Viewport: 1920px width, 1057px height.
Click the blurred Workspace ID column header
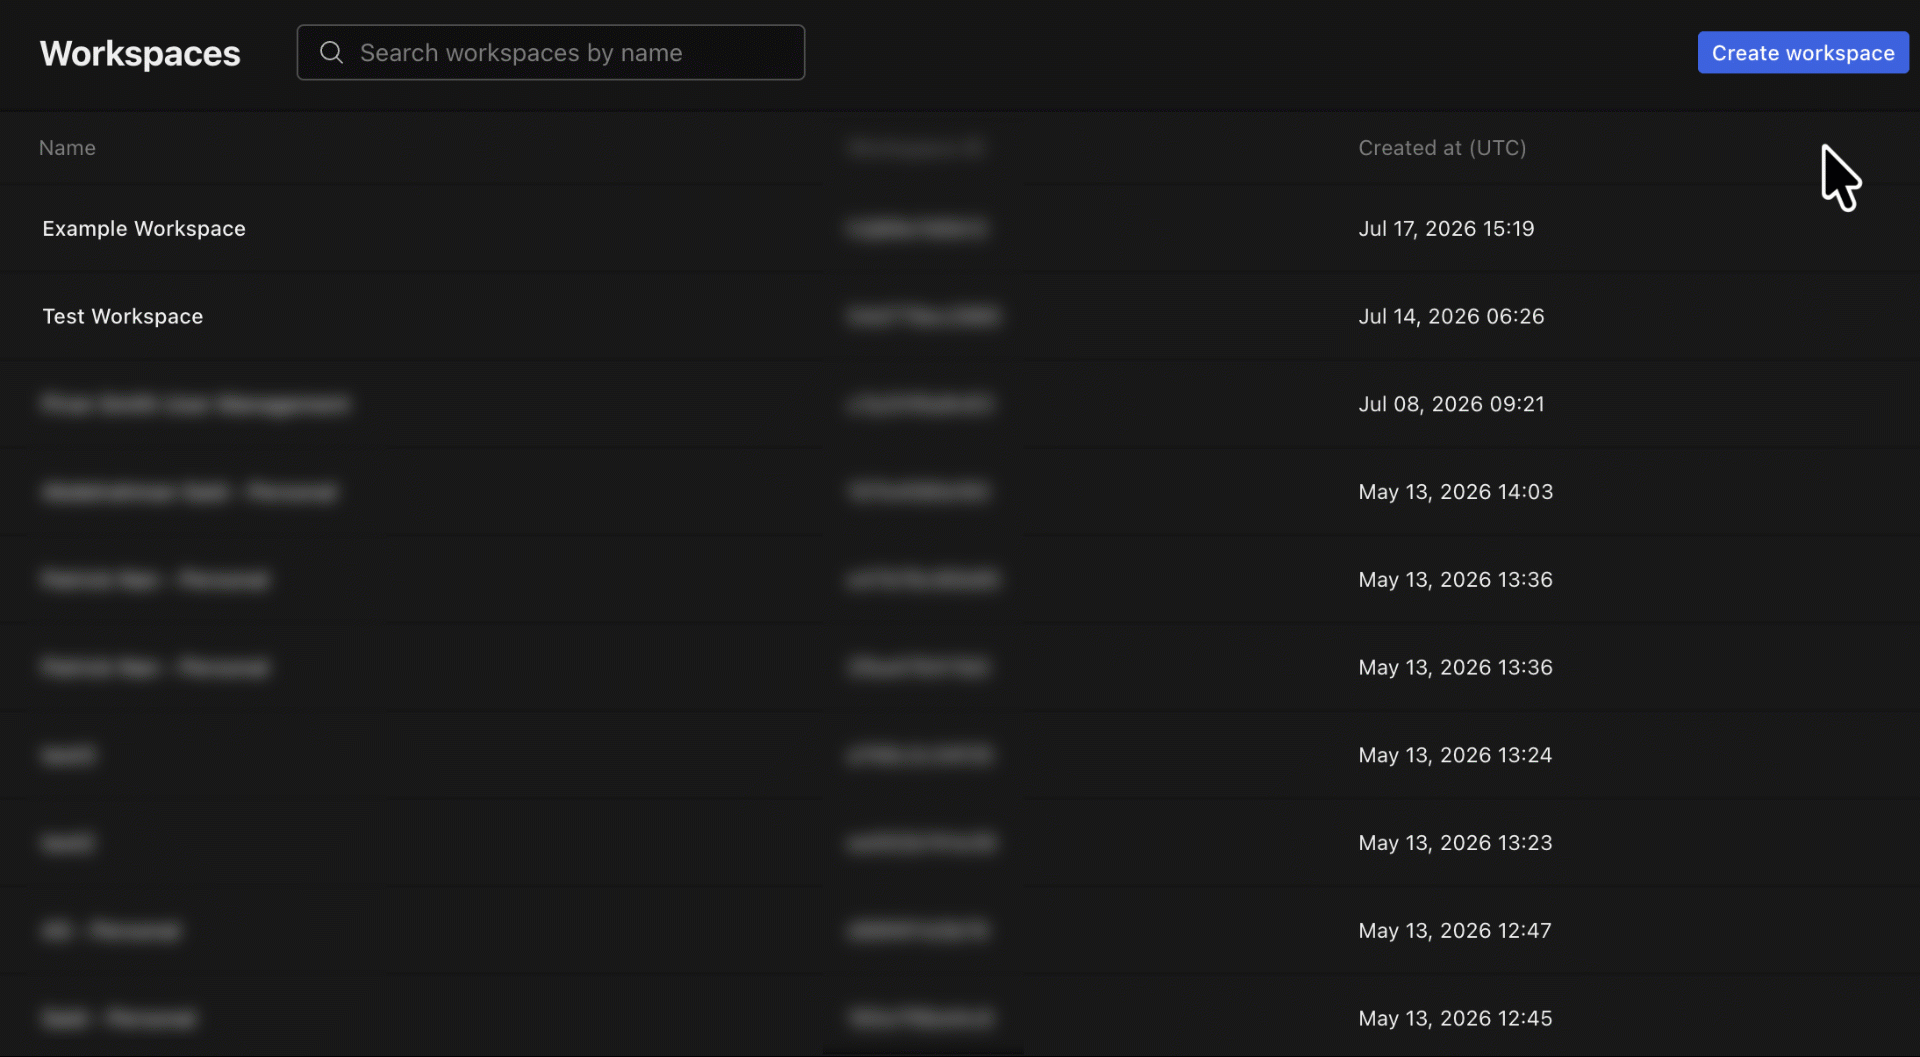coord(915,148)
